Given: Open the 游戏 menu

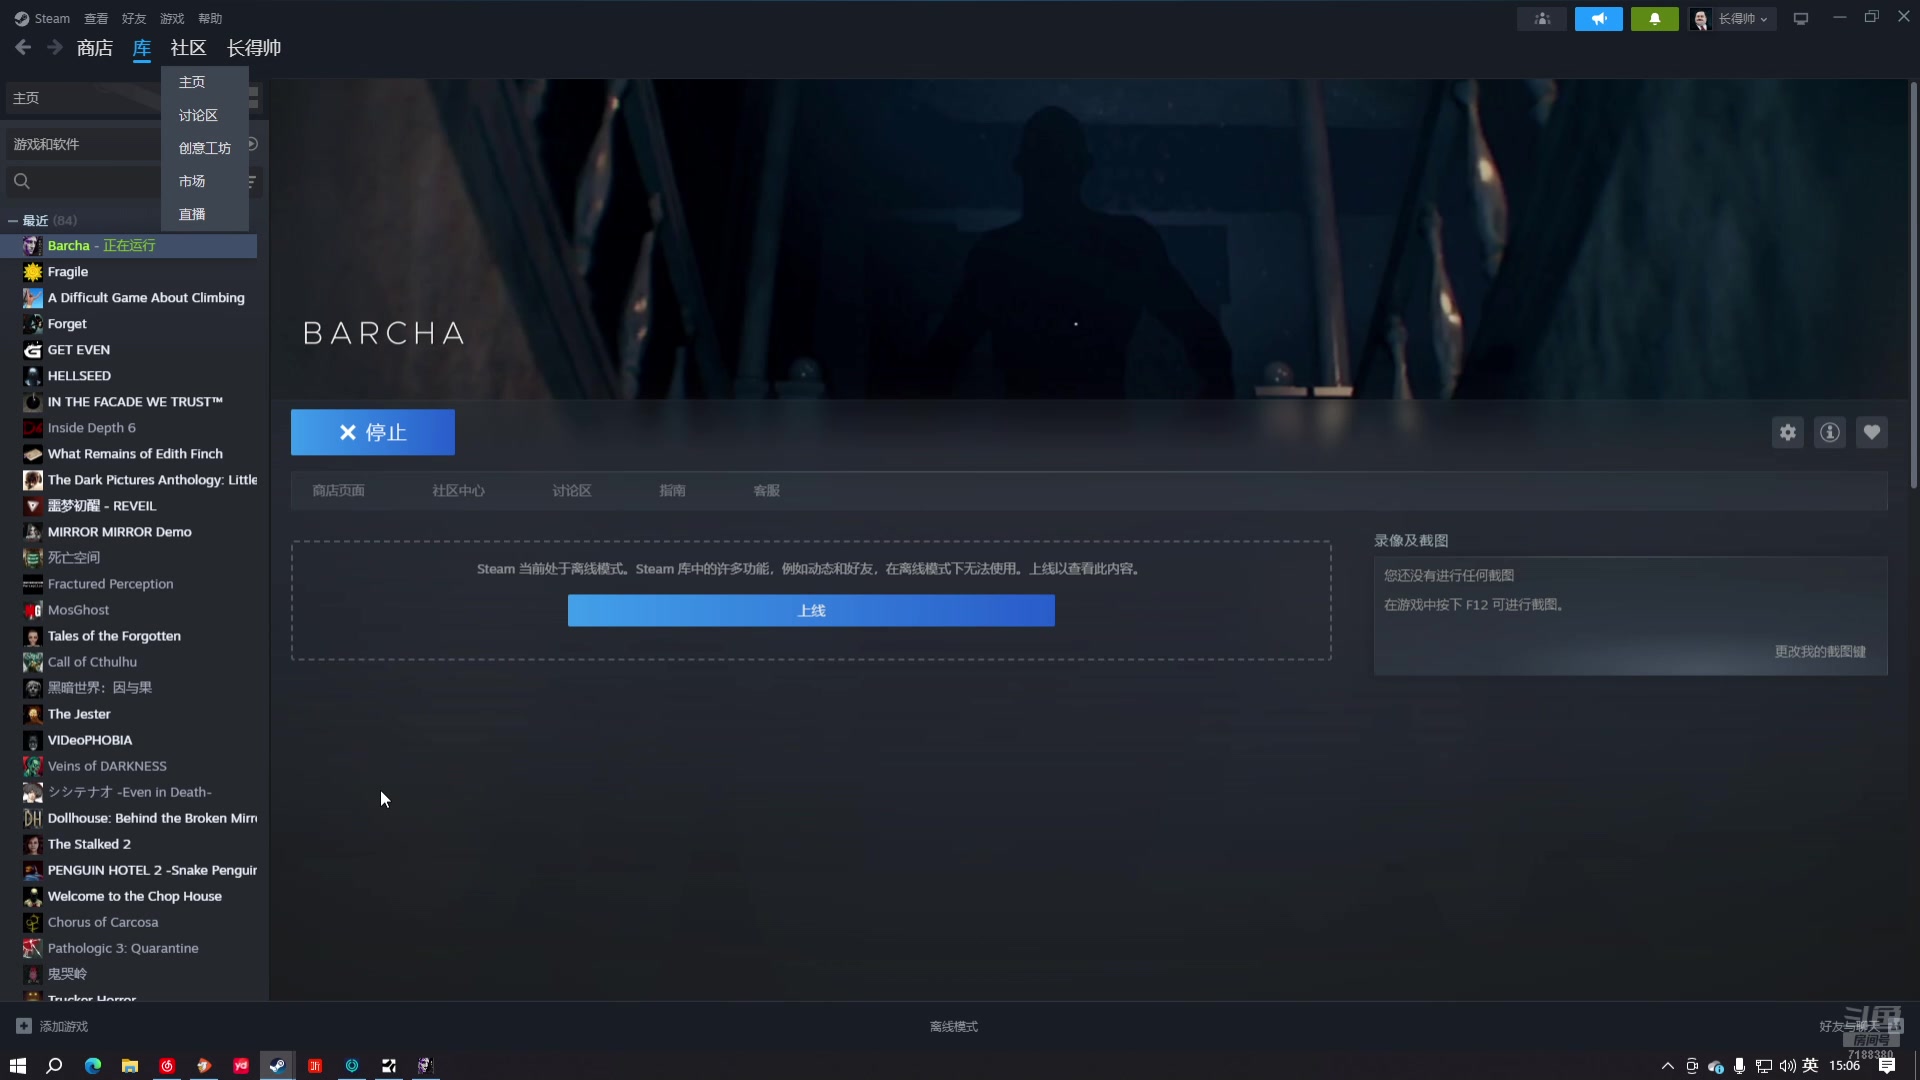Looking at the screenshot, I should pyautogui.click(x=172, y=18).
